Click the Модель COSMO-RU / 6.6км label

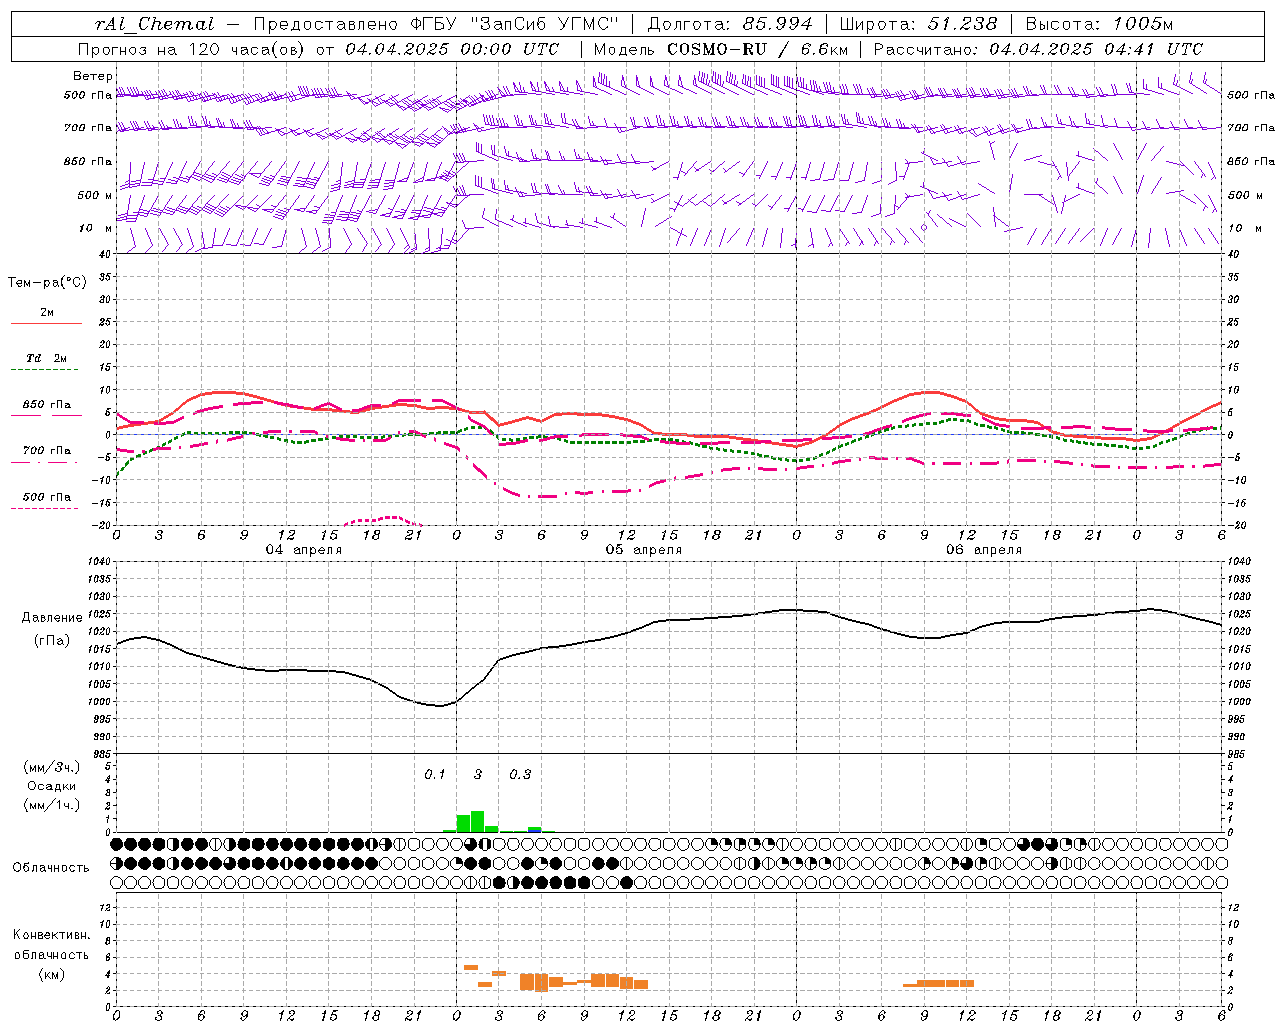tap(721, 49)
